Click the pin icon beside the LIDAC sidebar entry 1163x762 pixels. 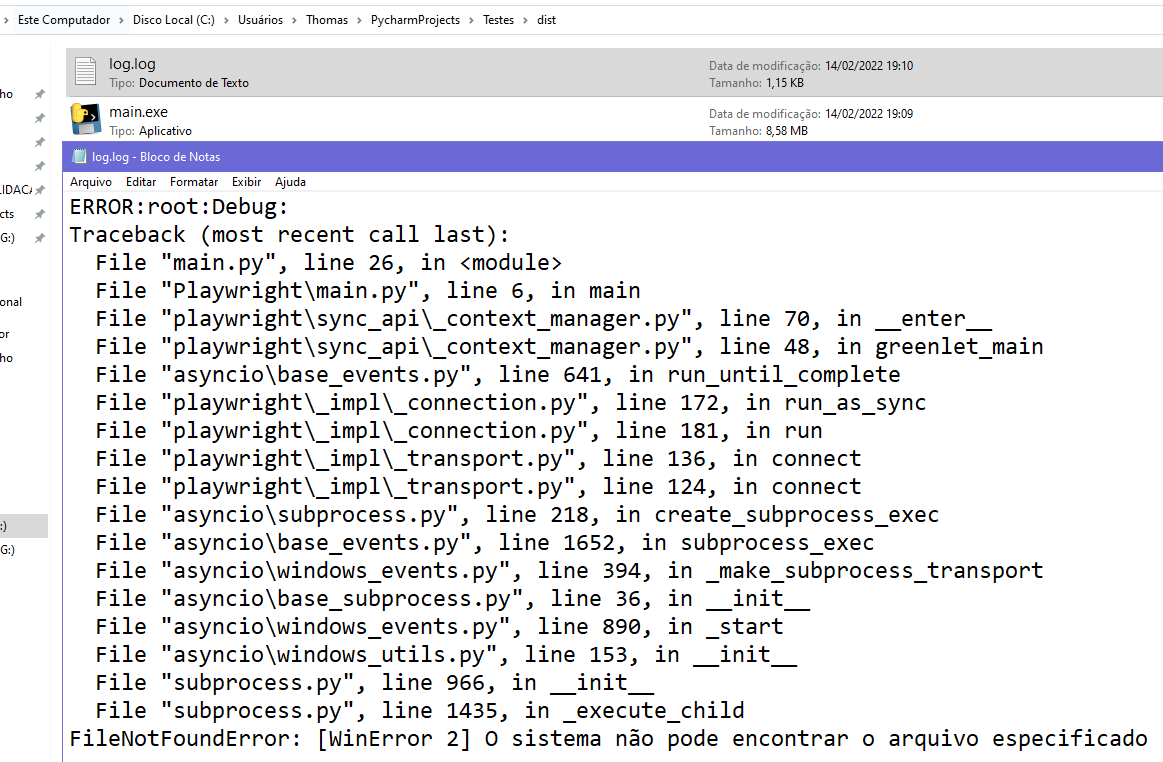[39, 189]
